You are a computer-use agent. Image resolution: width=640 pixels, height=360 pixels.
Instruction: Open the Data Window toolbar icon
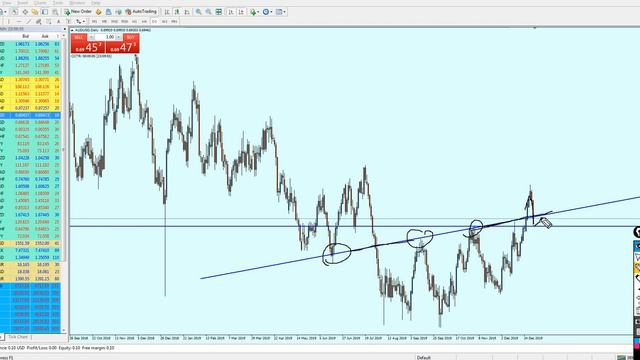25,12
